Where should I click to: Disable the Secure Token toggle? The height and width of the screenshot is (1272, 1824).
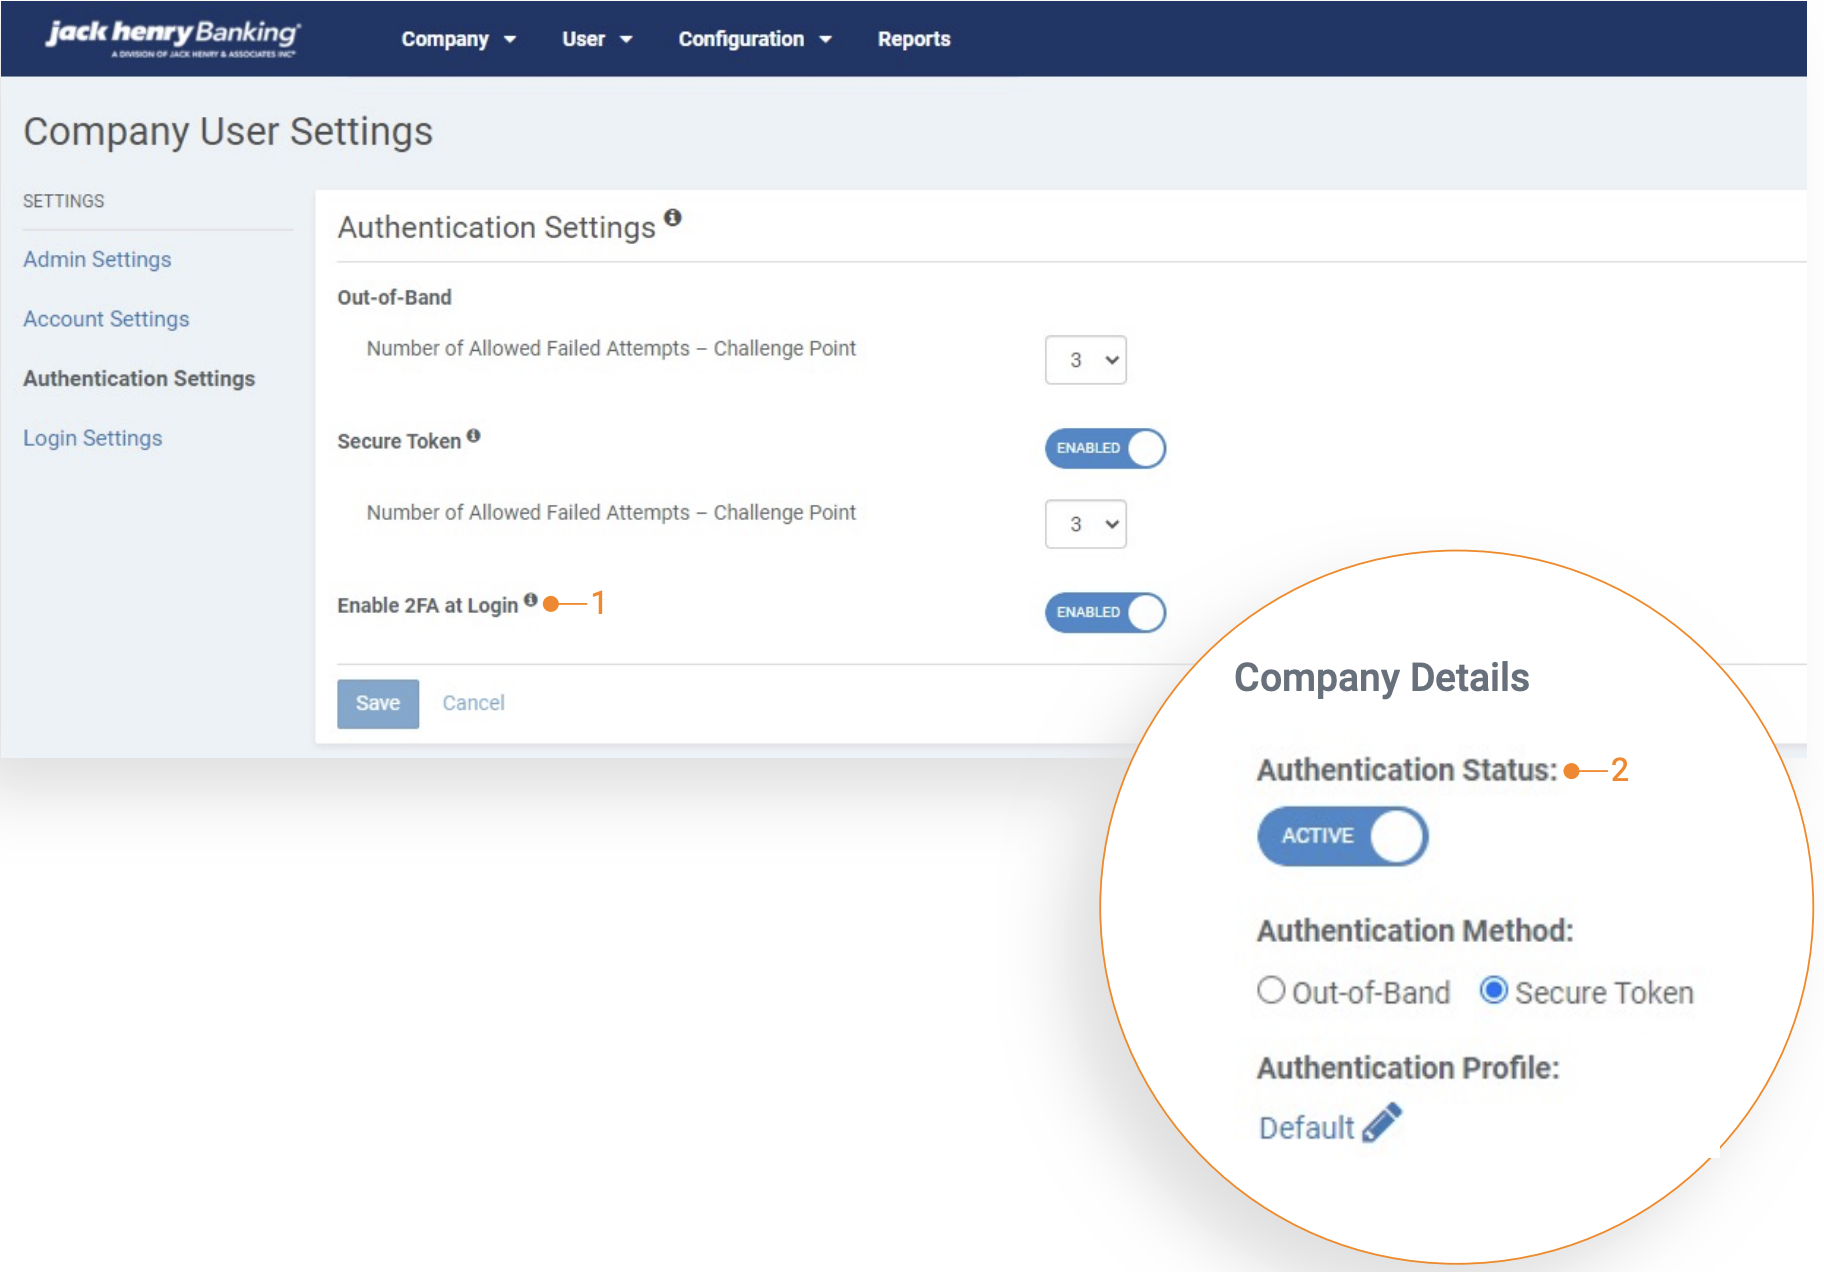click(x=1105, y=448)
